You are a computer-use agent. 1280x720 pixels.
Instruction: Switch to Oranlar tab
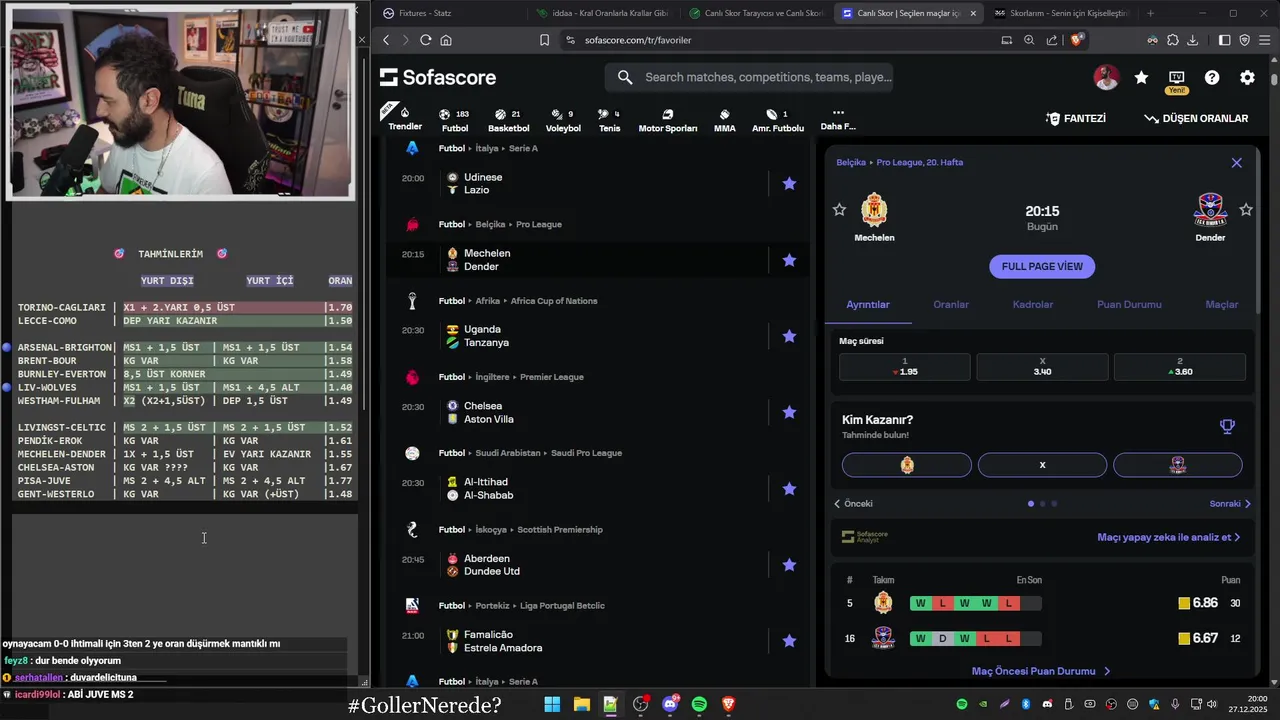click(x=951, y=304)
